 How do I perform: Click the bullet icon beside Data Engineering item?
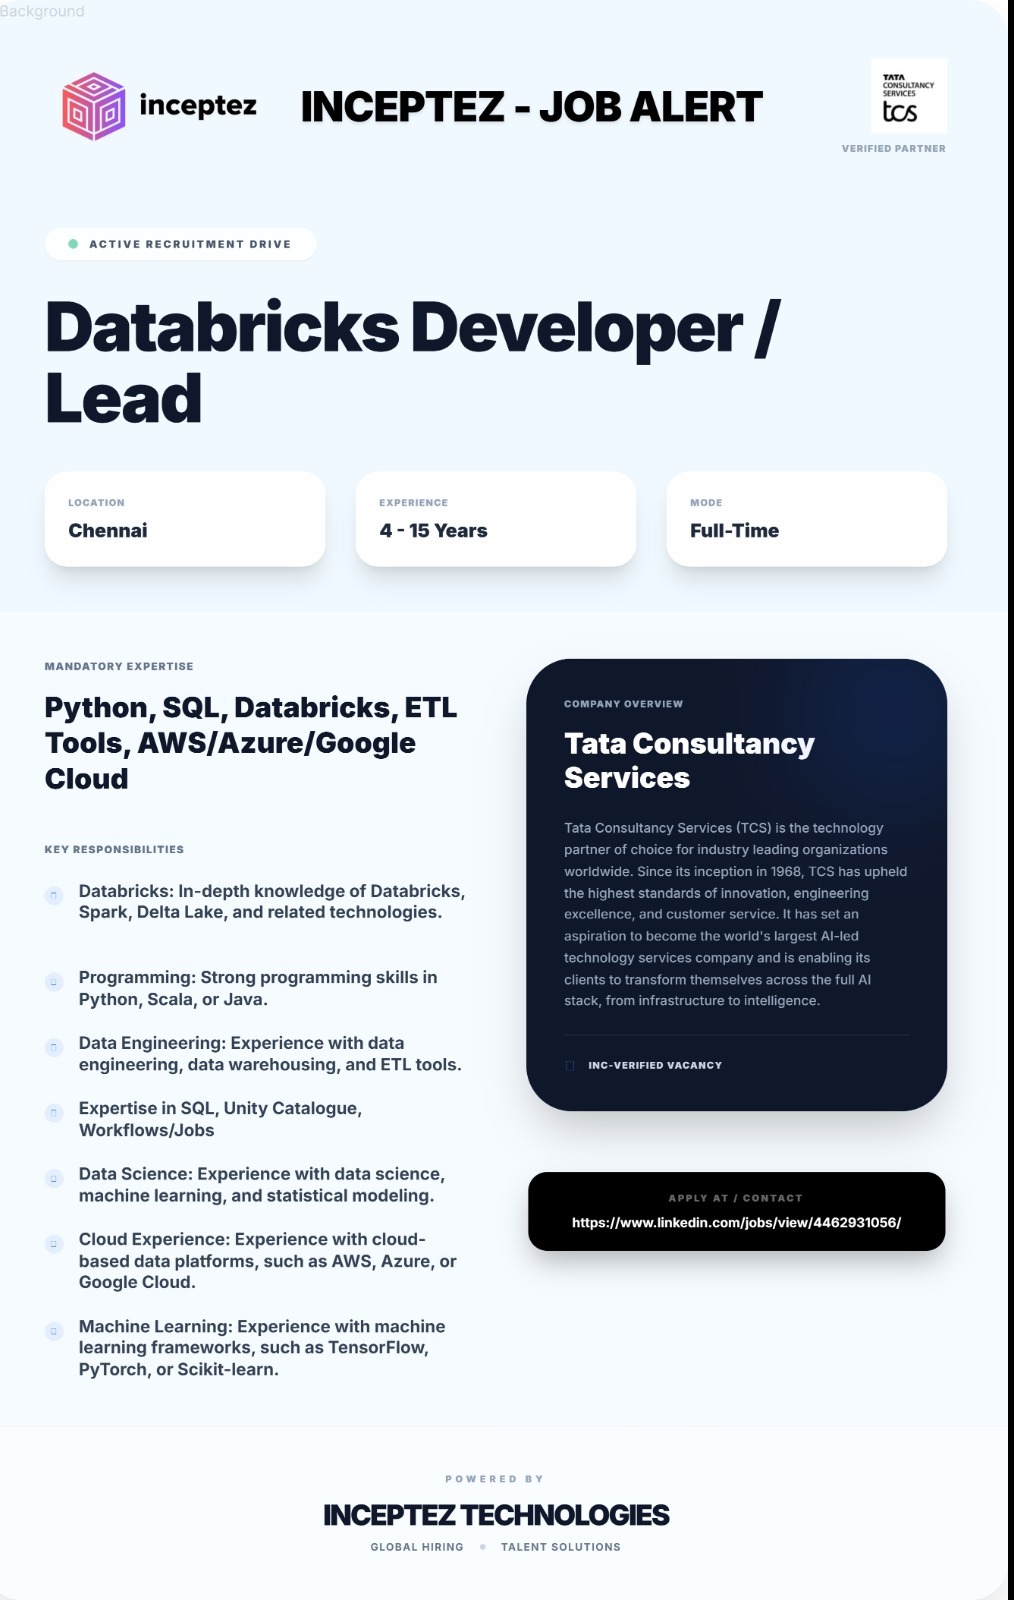click(55, 1047)
